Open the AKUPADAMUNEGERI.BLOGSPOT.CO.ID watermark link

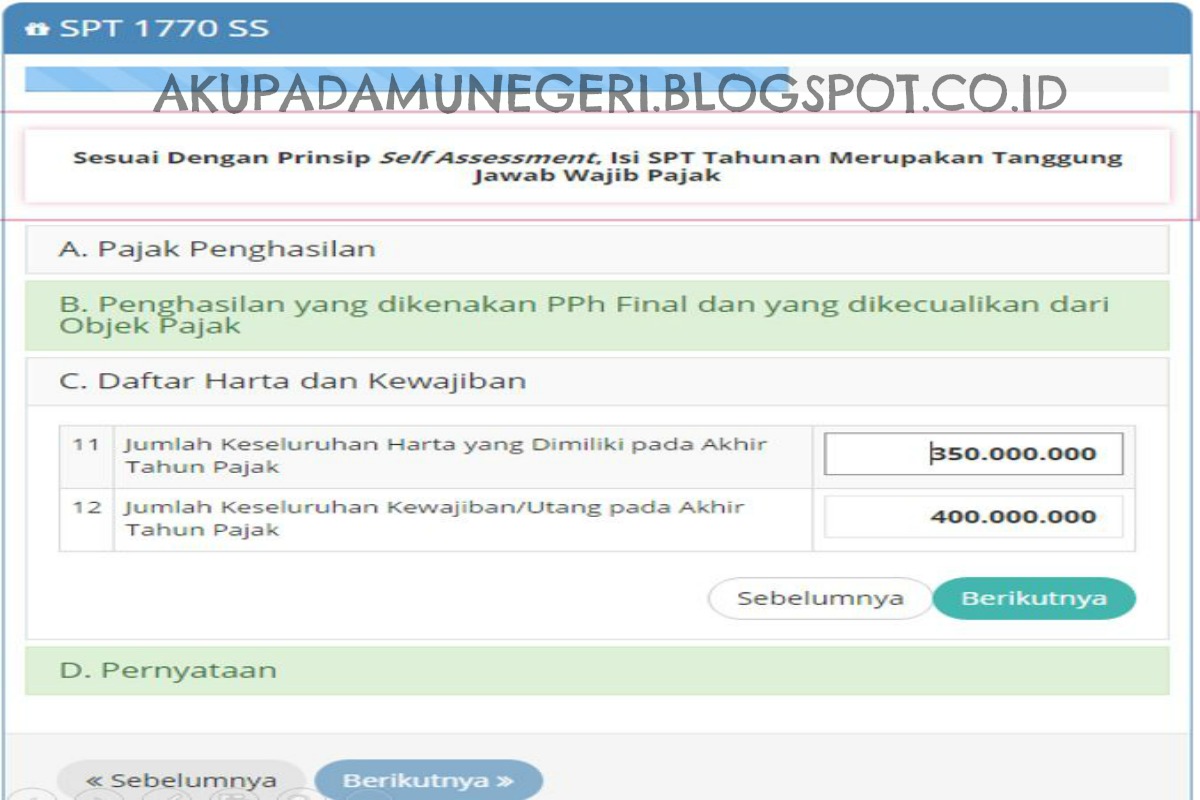pos(612,93)
